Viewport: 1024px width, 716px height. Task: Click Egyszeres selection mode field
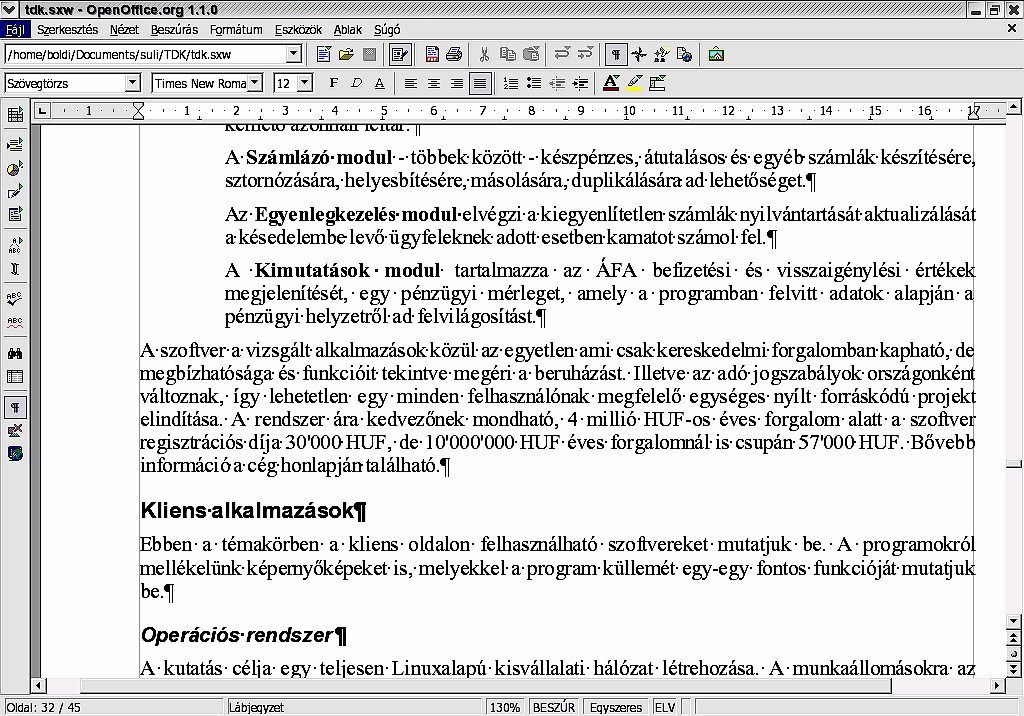click(616, 708)
